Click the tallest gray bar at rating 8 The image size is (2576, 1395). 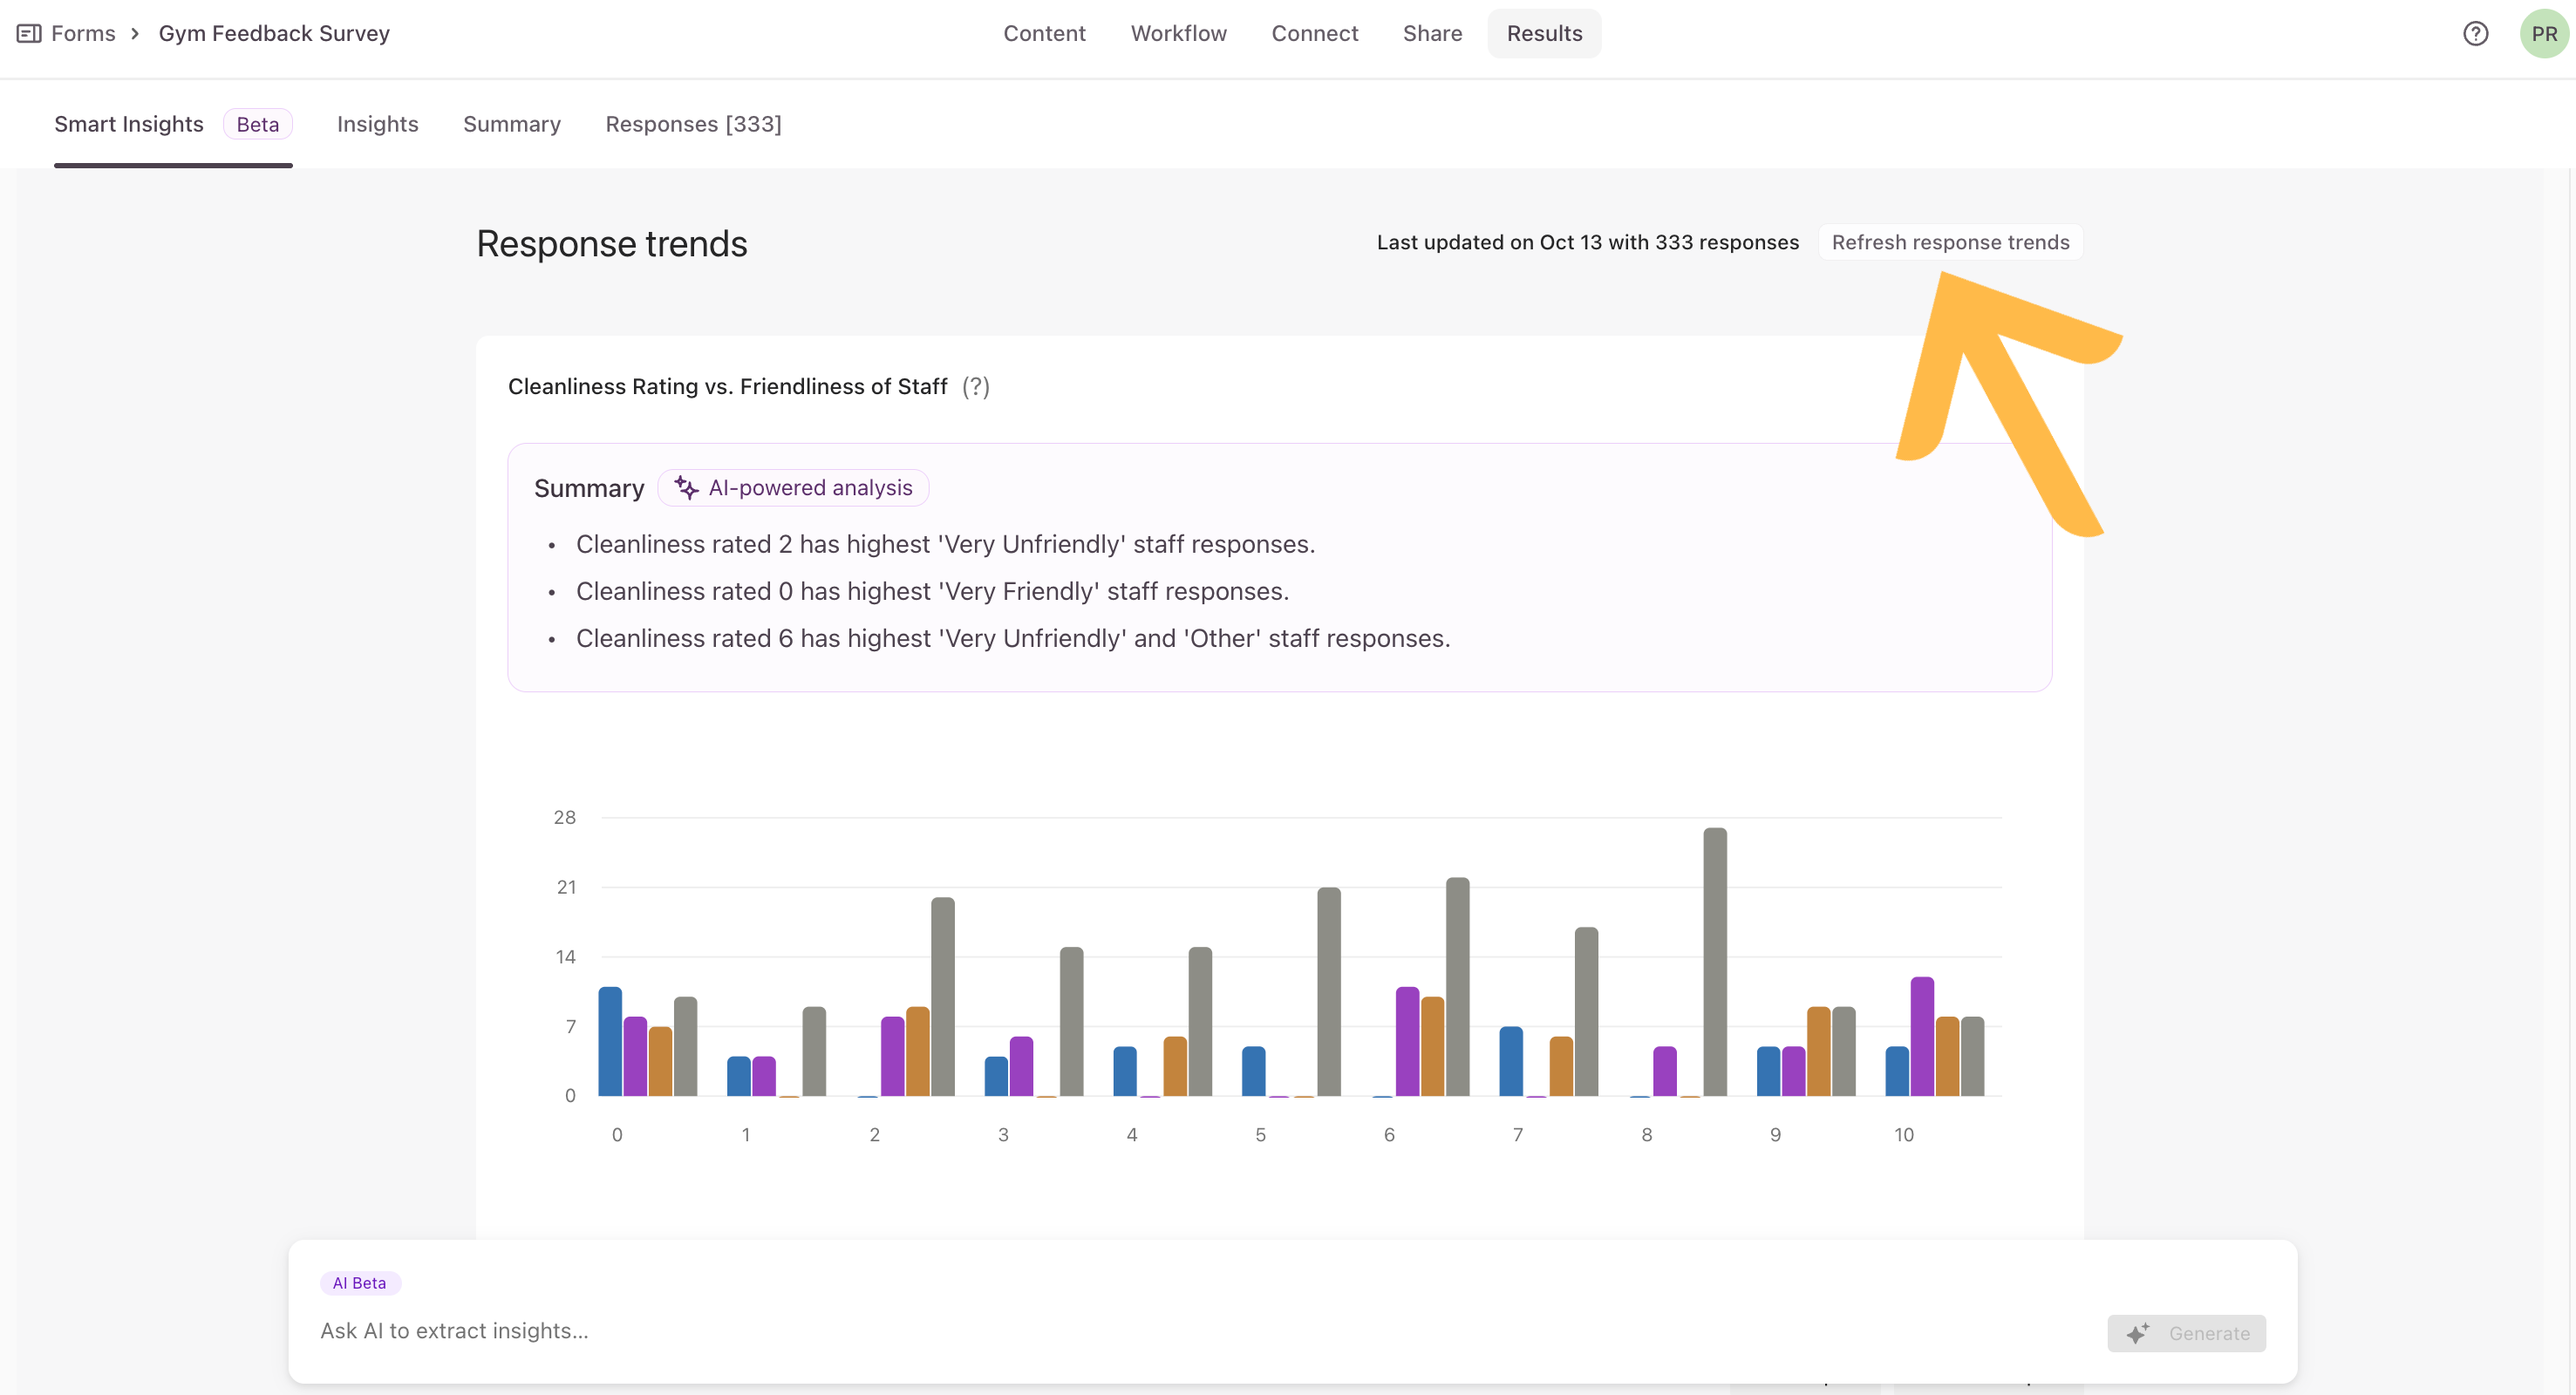point(1714,960)
